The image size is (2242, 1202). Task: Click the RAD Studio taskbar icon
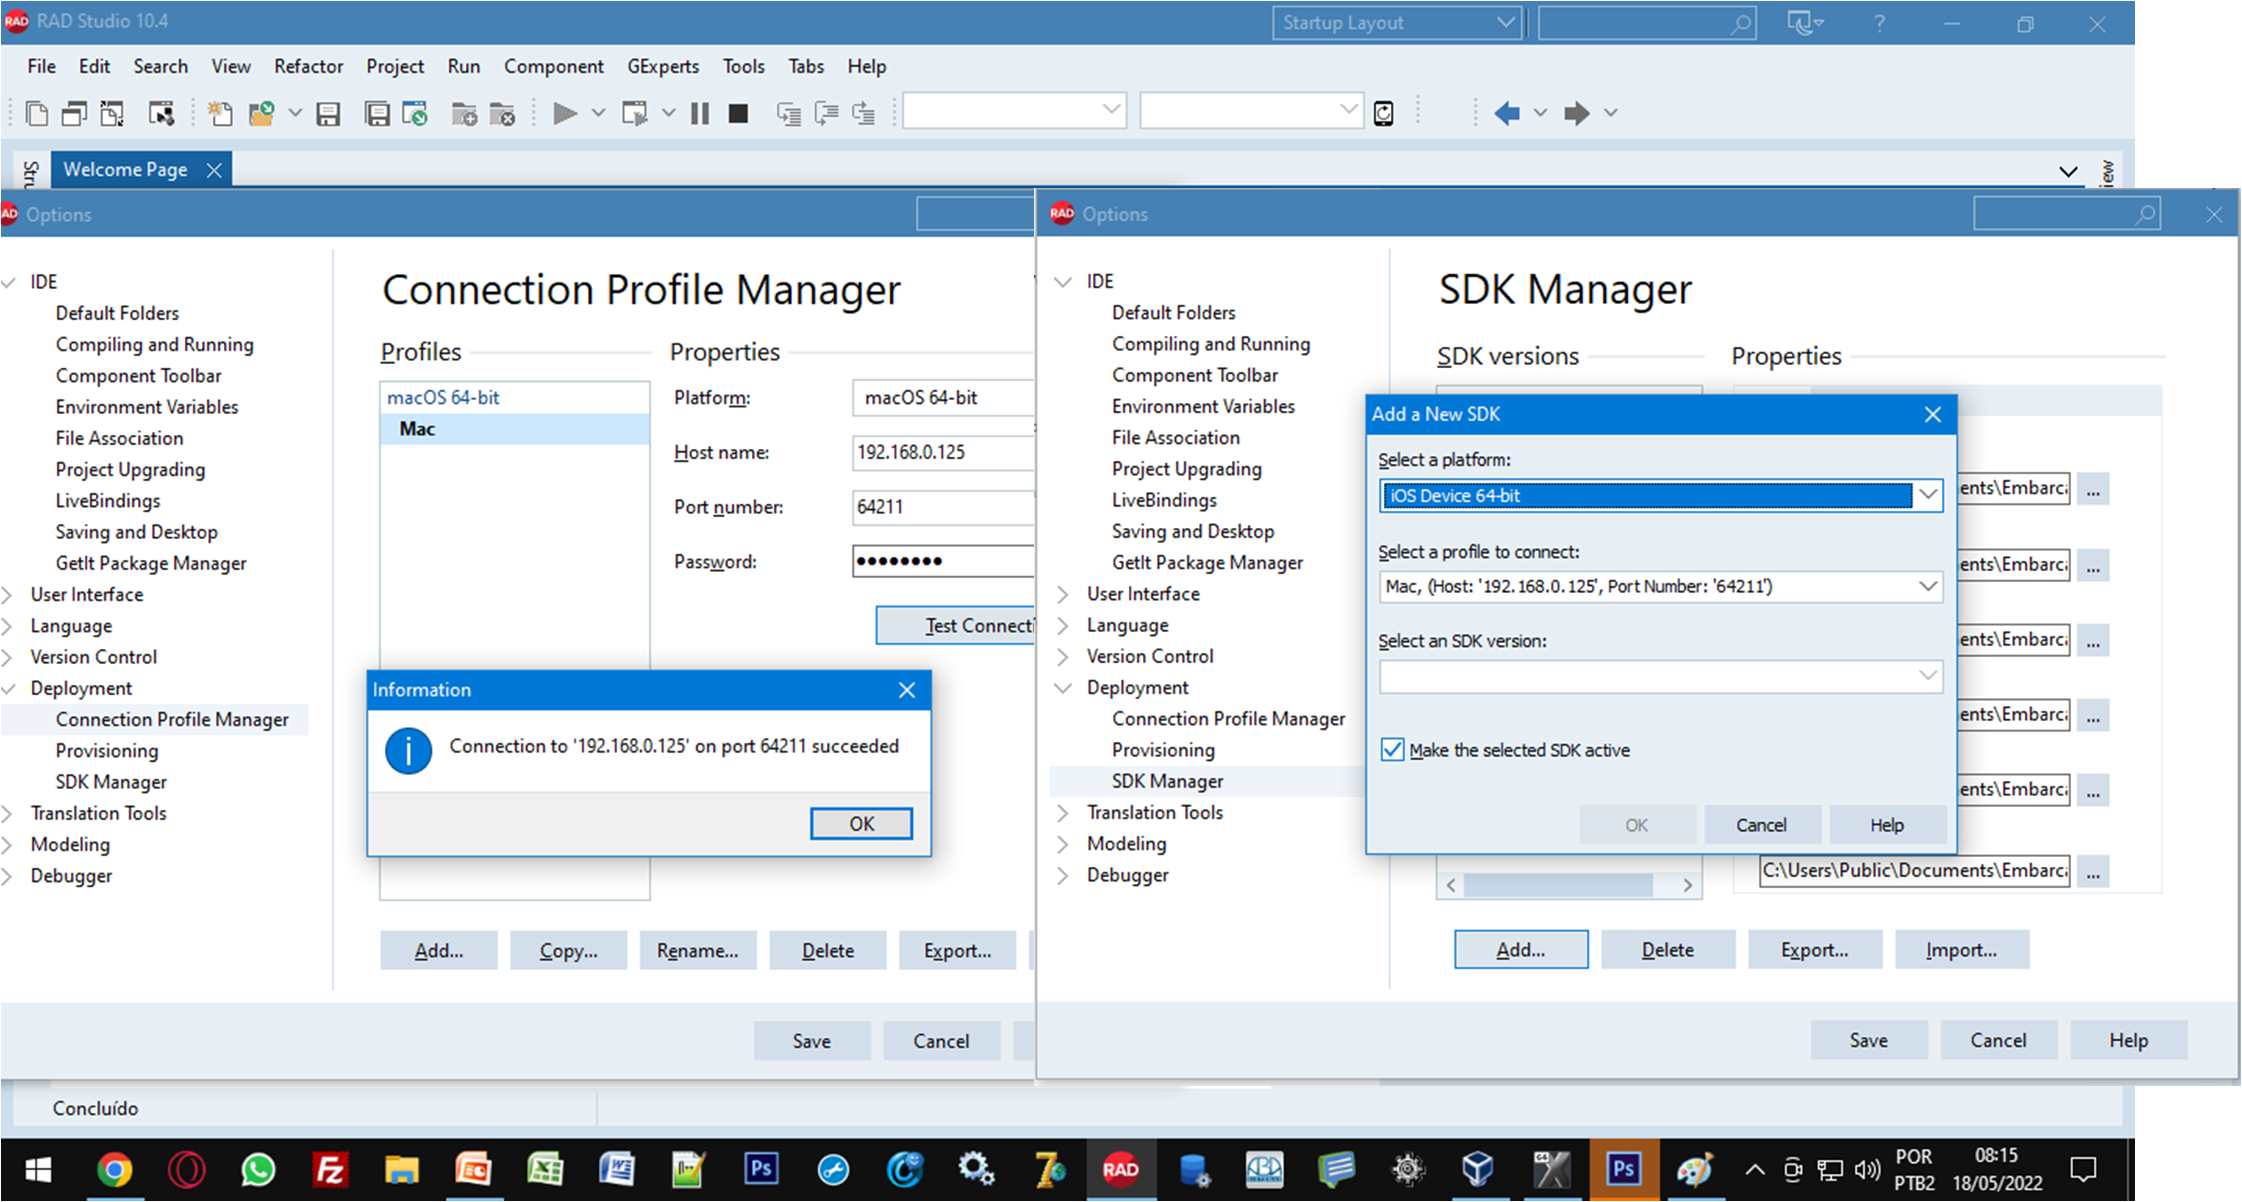coord(1121,1169)
